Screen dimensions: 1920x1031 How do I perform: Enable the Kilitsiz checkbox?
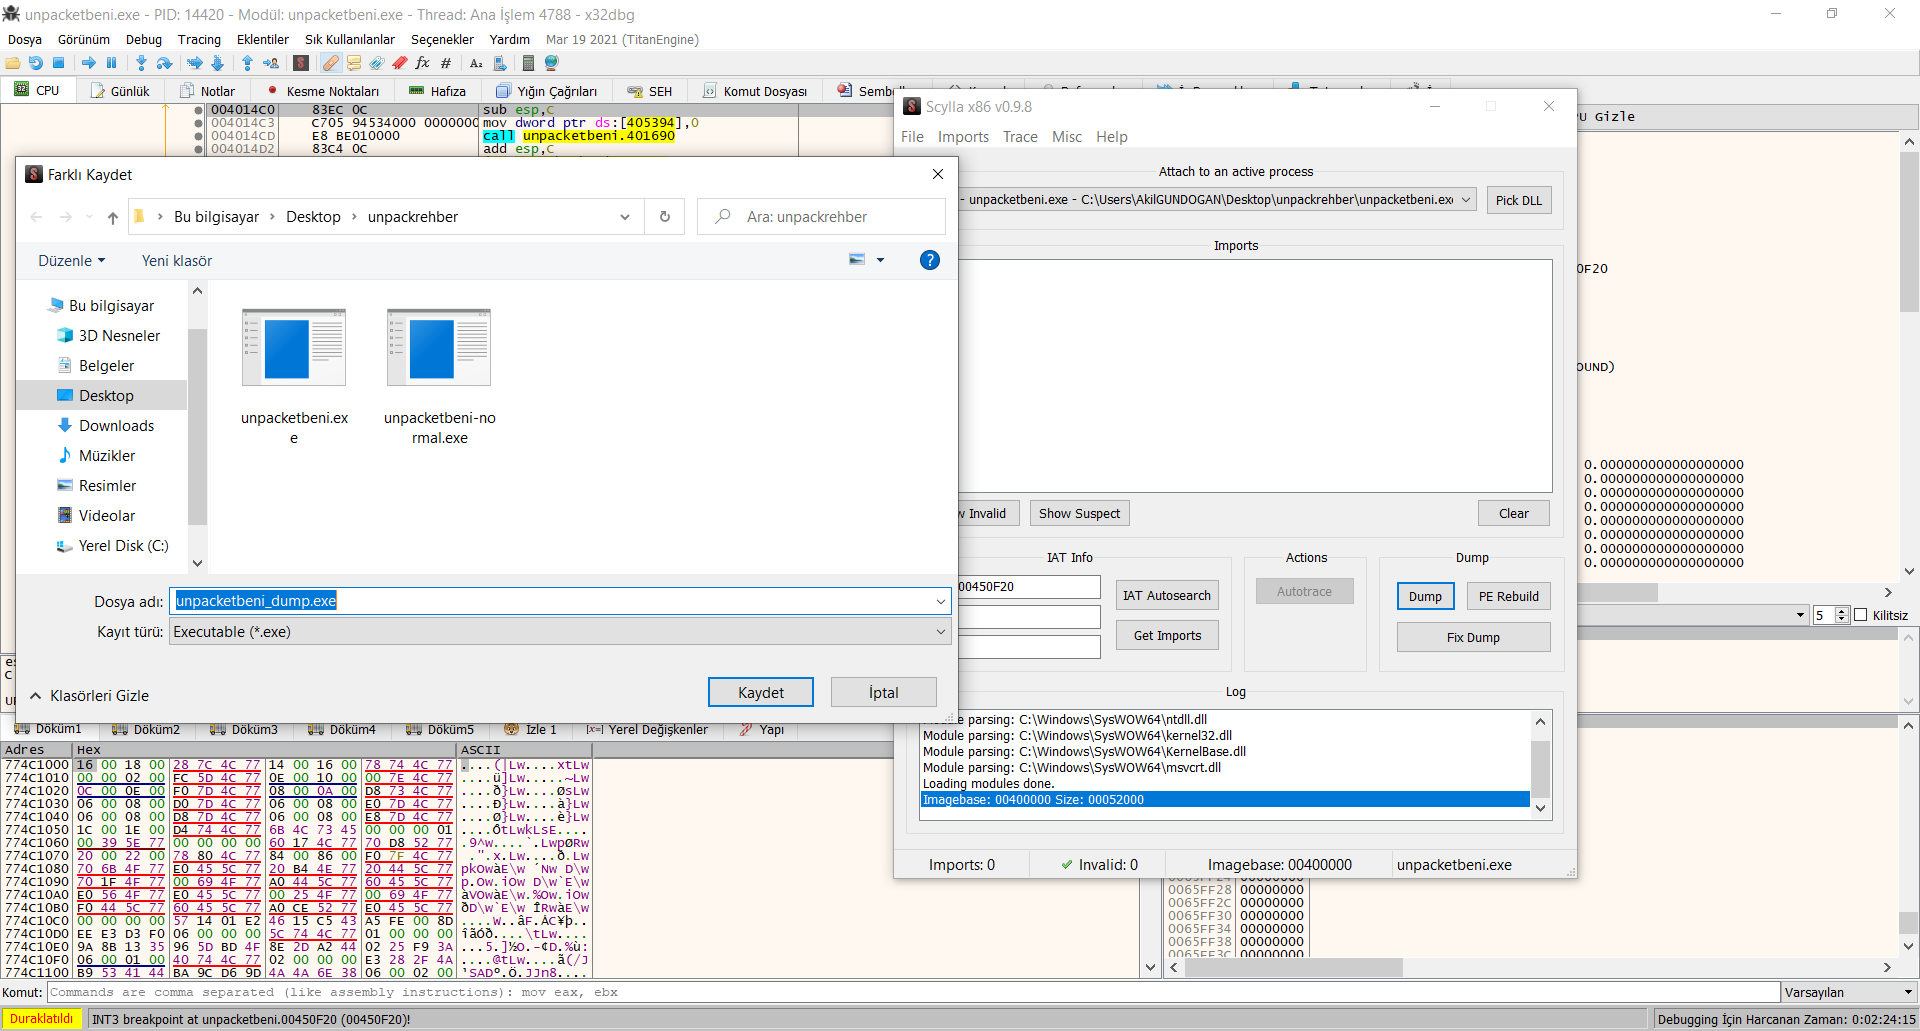click(x=1861, y=615)
